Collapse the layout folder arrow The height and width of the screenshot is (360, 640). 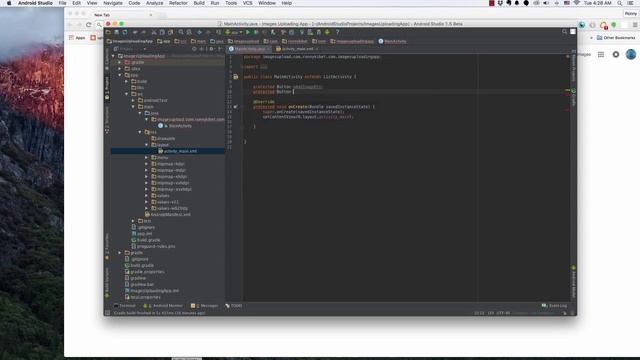point(147,145)
